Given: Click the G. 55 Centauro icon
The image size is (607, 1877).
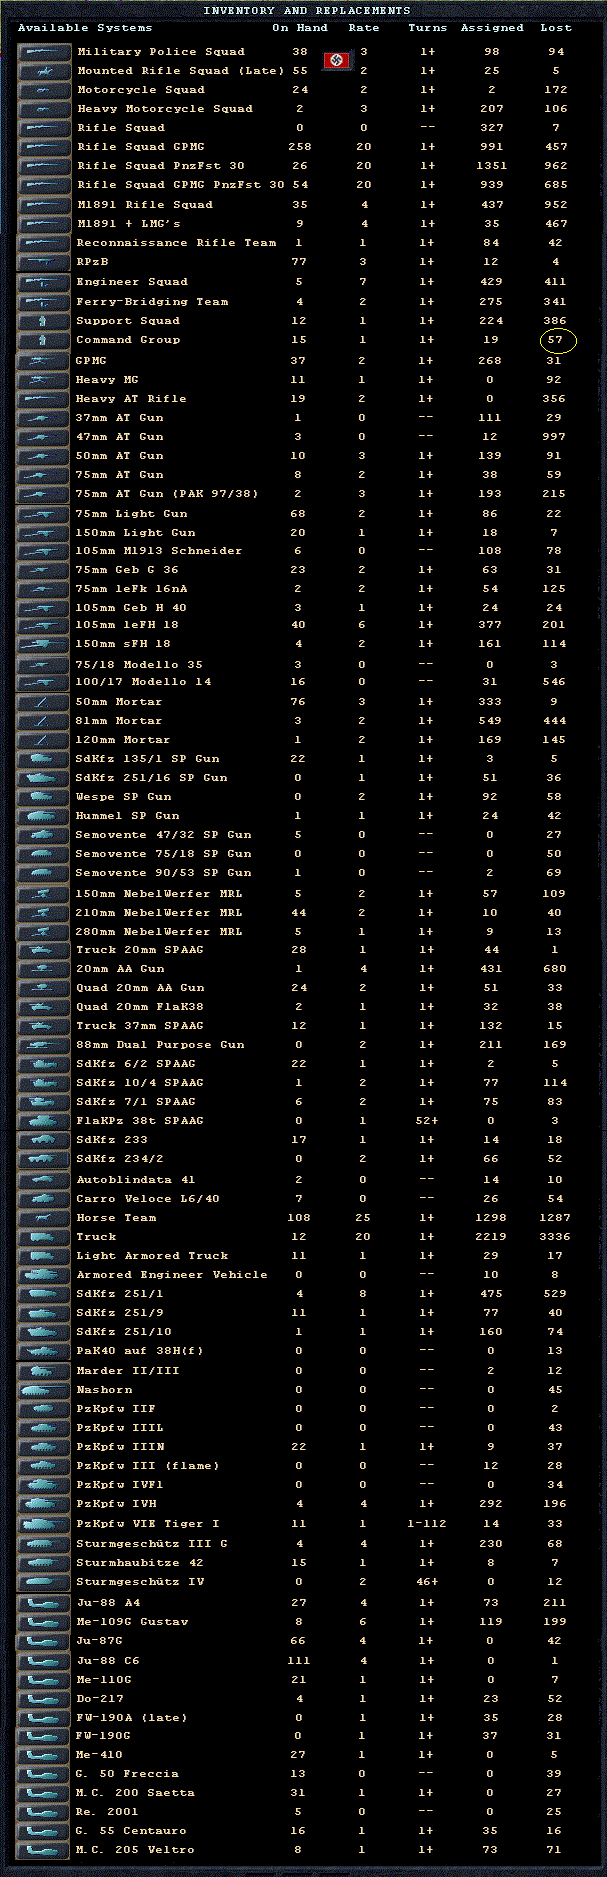Looking at the screenshot, I should pos(44,1830).
